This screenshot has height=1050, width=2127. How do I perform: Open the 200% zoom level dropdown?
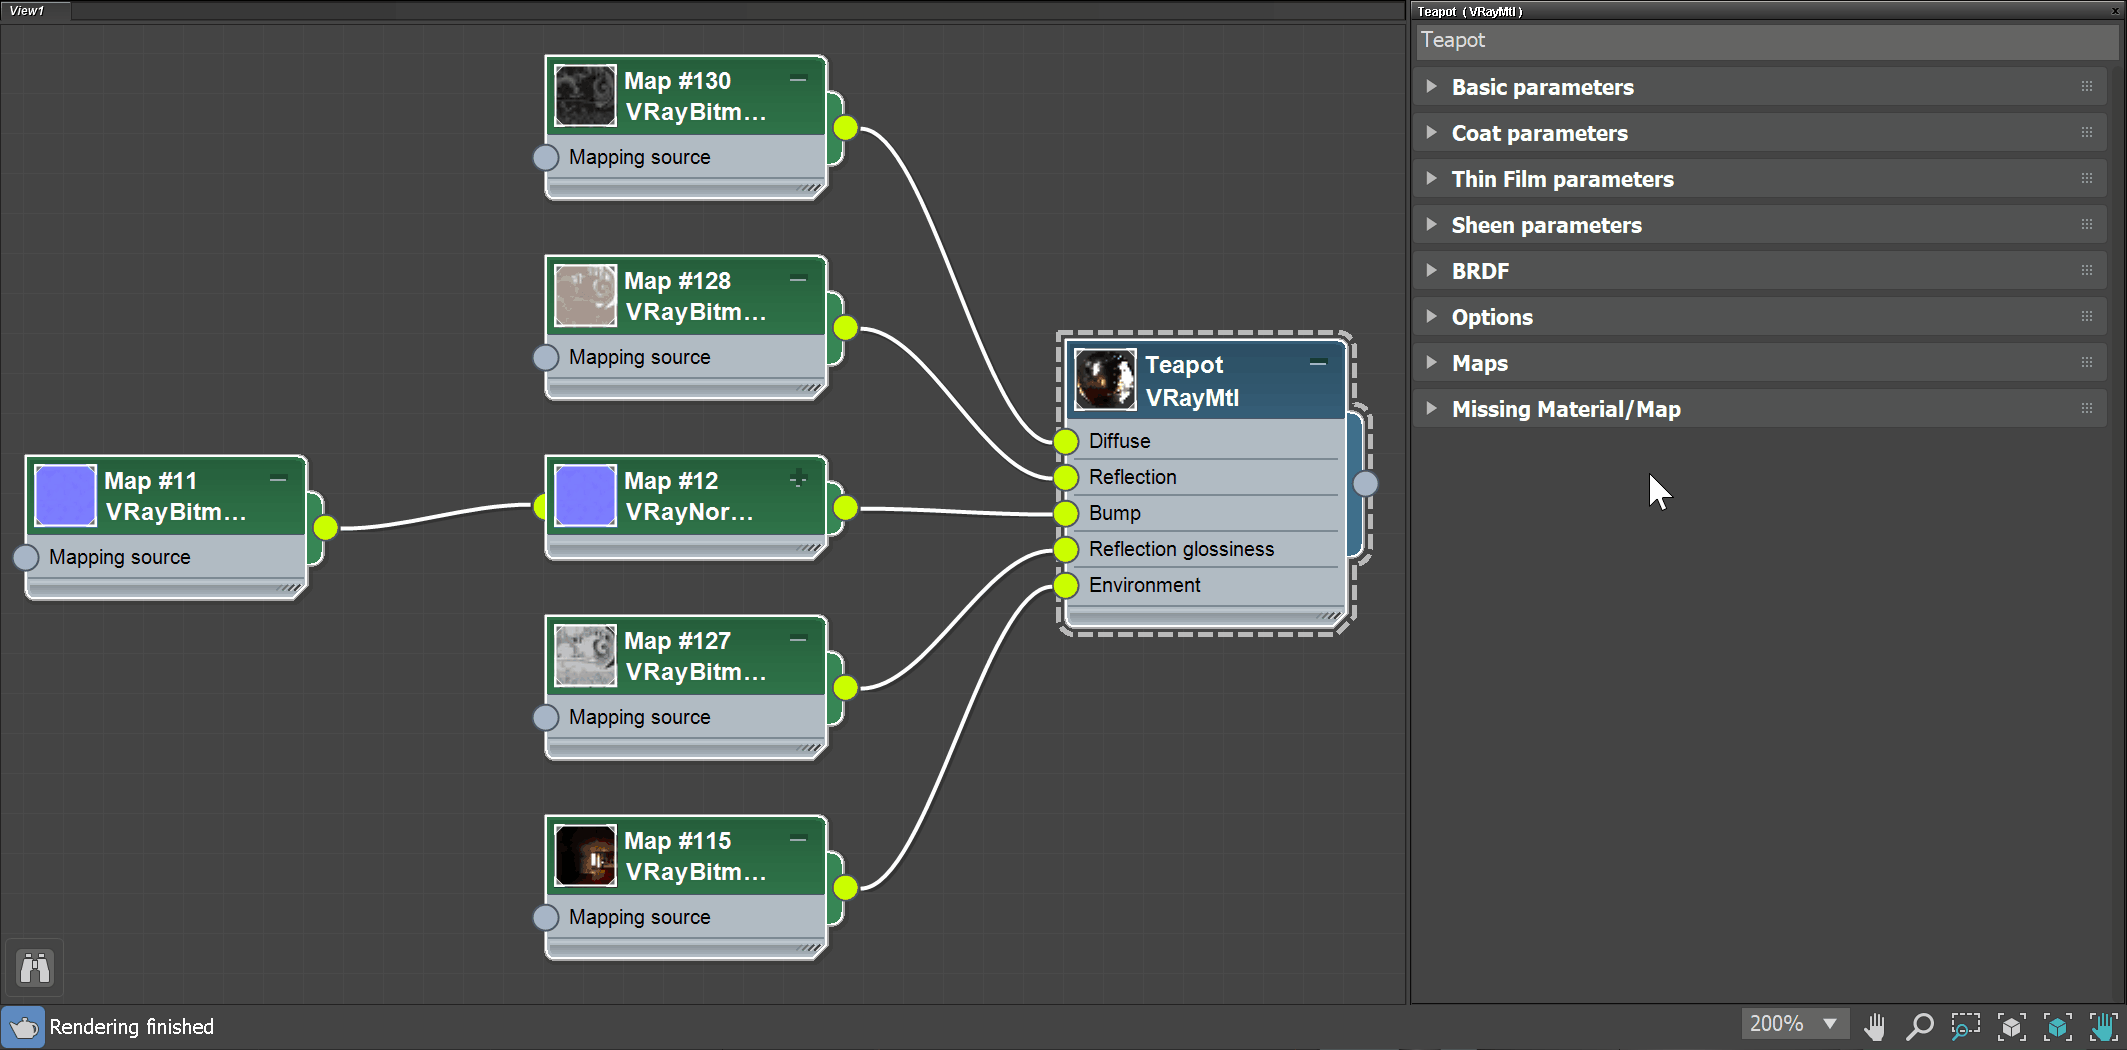(x=1830, y=1024)
